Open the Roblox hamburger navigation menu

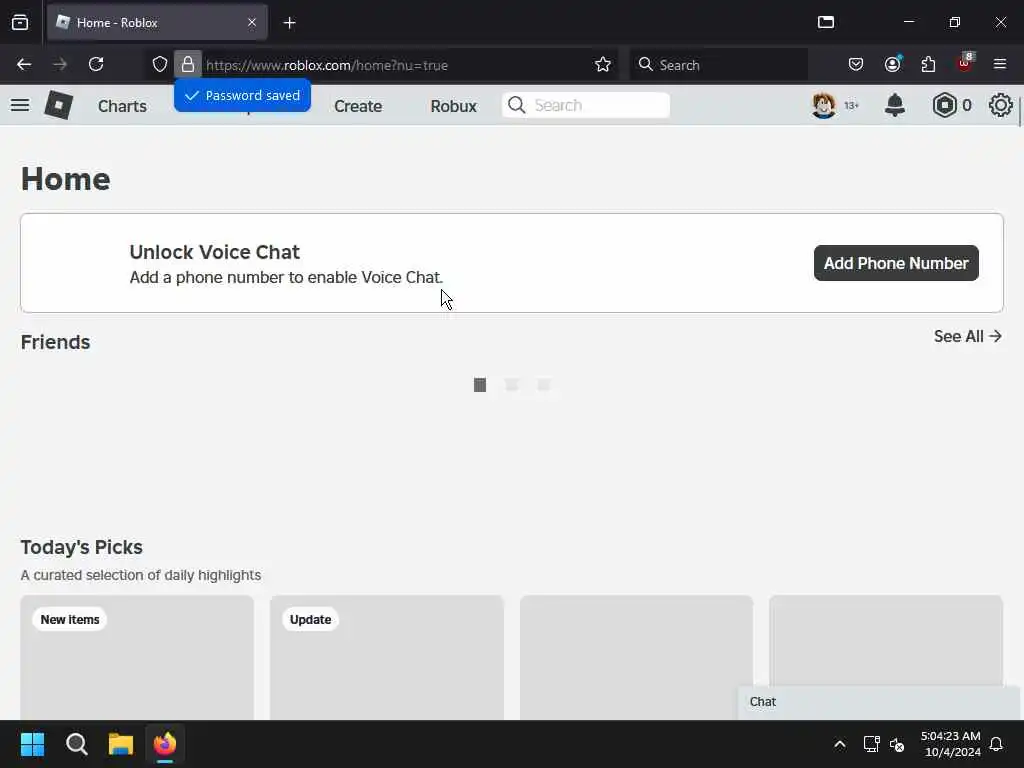point(20,105)
